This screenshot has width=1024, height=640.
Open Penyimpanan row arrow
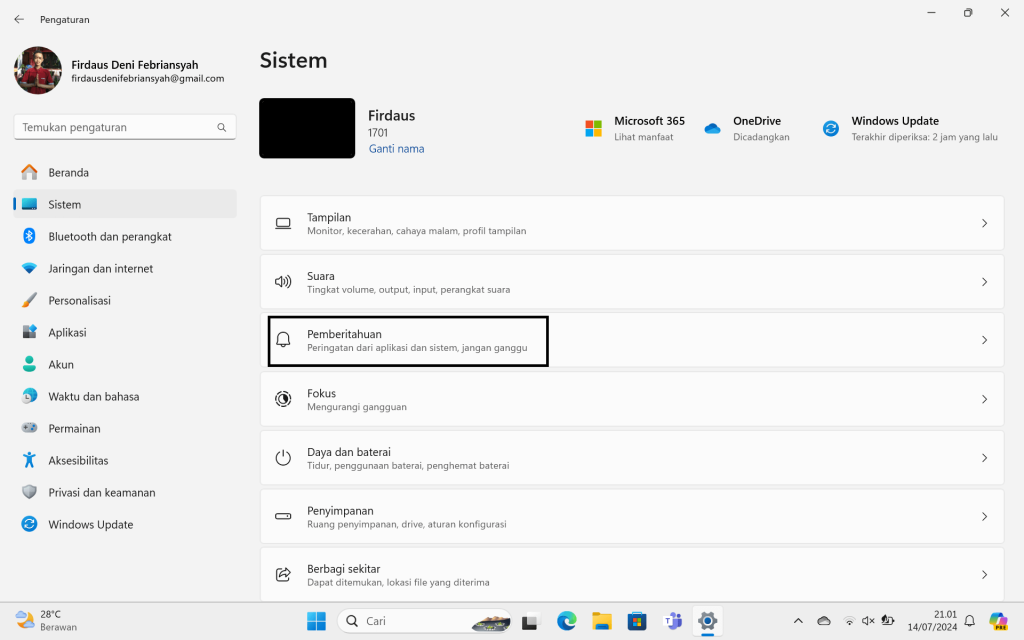point(984,516)
